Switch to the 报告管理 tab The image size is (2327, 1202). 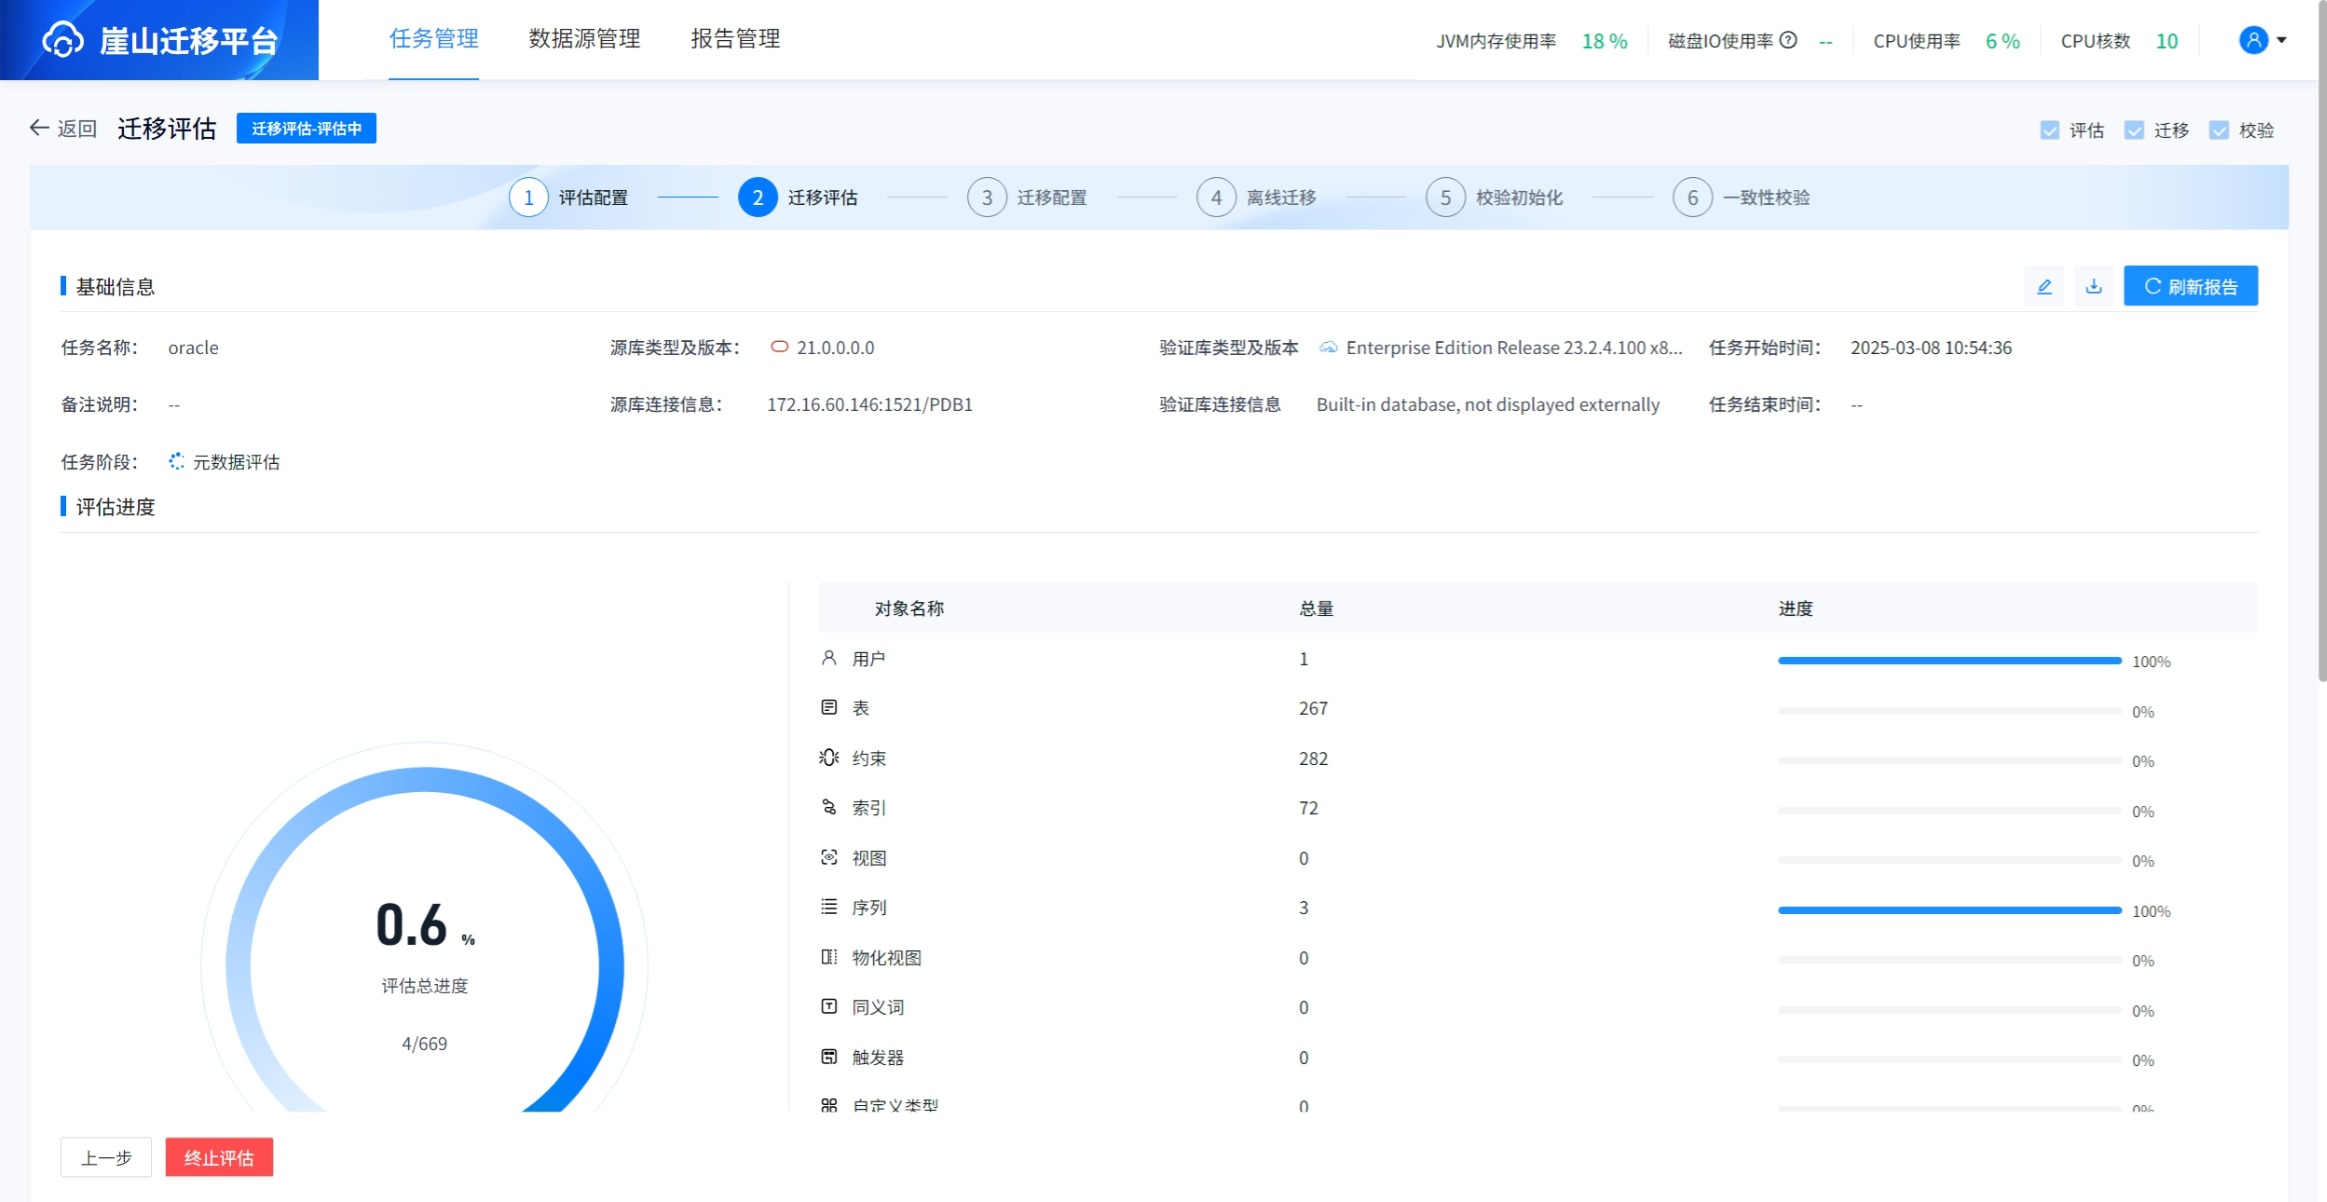735,39
